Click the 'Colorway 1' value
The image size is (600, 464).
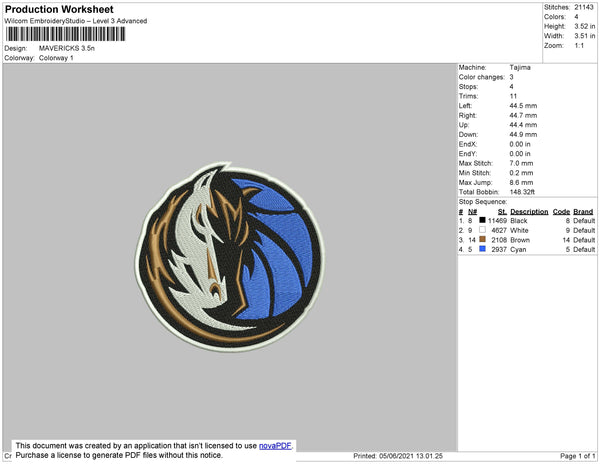point(56,58)
